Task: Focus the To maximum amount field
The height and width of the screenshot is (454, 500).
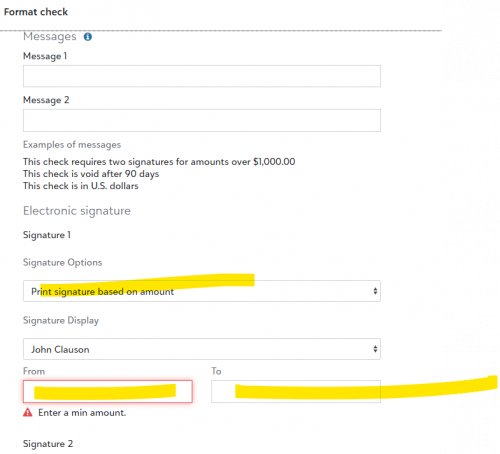Action: pos(296,391)
